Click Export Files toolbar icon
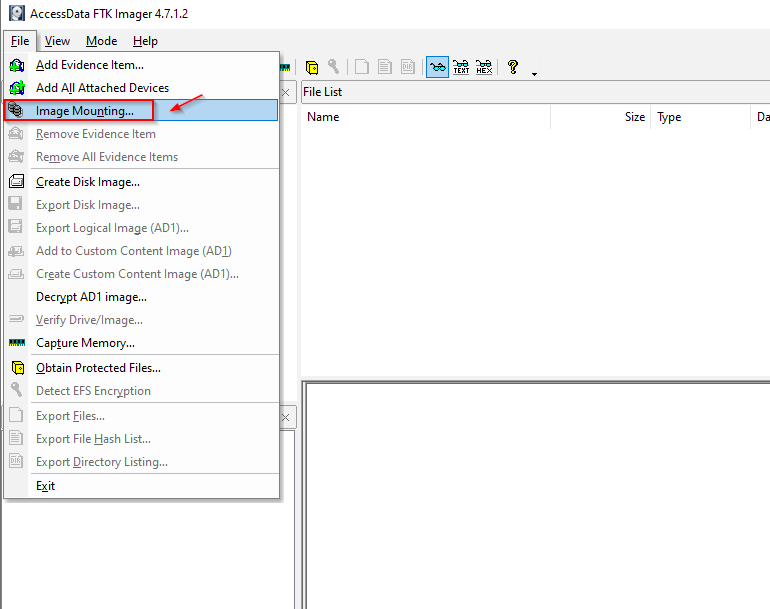 pyautogui.click(x=362, y=67)
